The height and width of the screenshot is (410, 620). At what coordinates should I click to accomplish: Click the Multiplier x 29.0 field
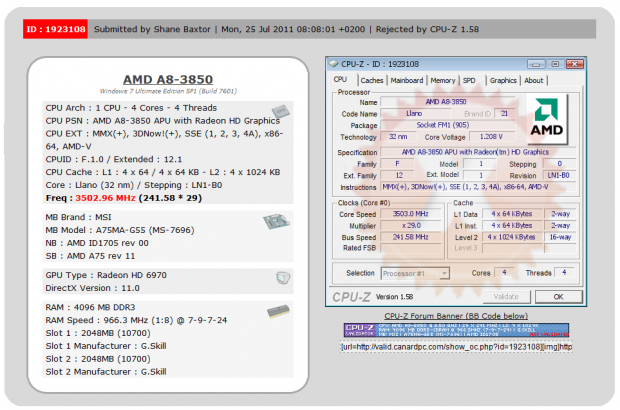click(410, 225)
